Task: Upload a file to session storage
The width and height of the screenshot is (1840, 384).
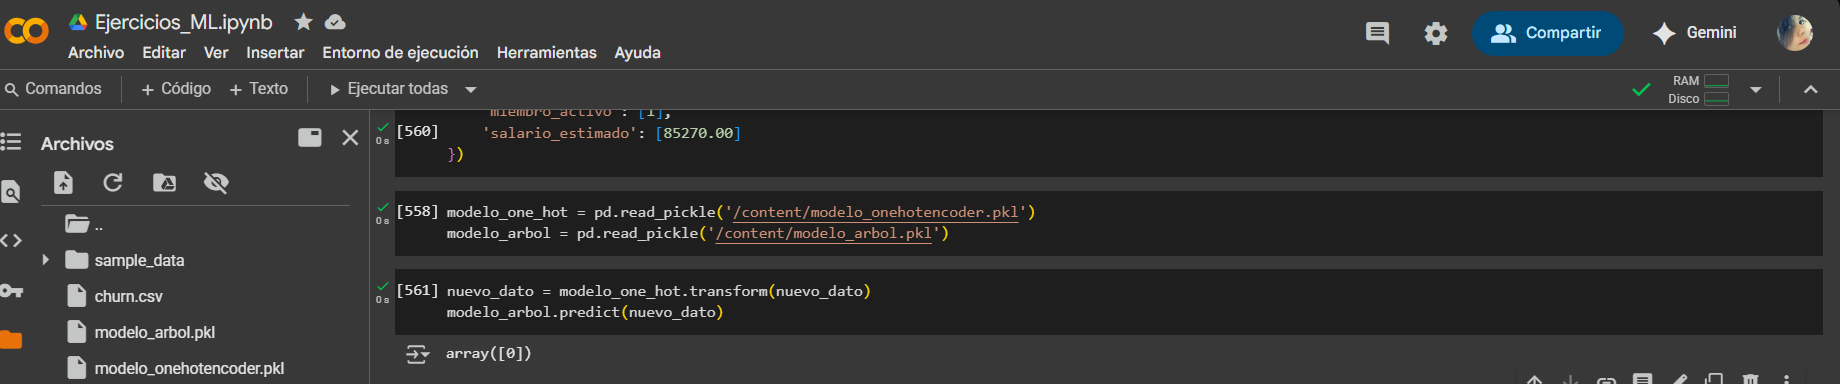Action: (x=63, y=182)
